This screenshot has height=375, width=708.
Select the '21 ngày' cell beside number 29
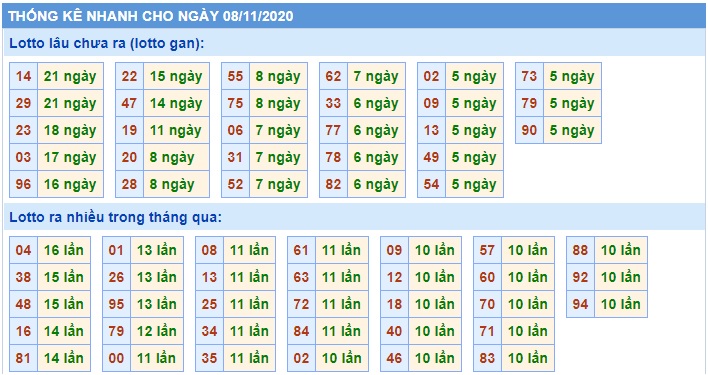pyautogui.click(x=70, y=103)
